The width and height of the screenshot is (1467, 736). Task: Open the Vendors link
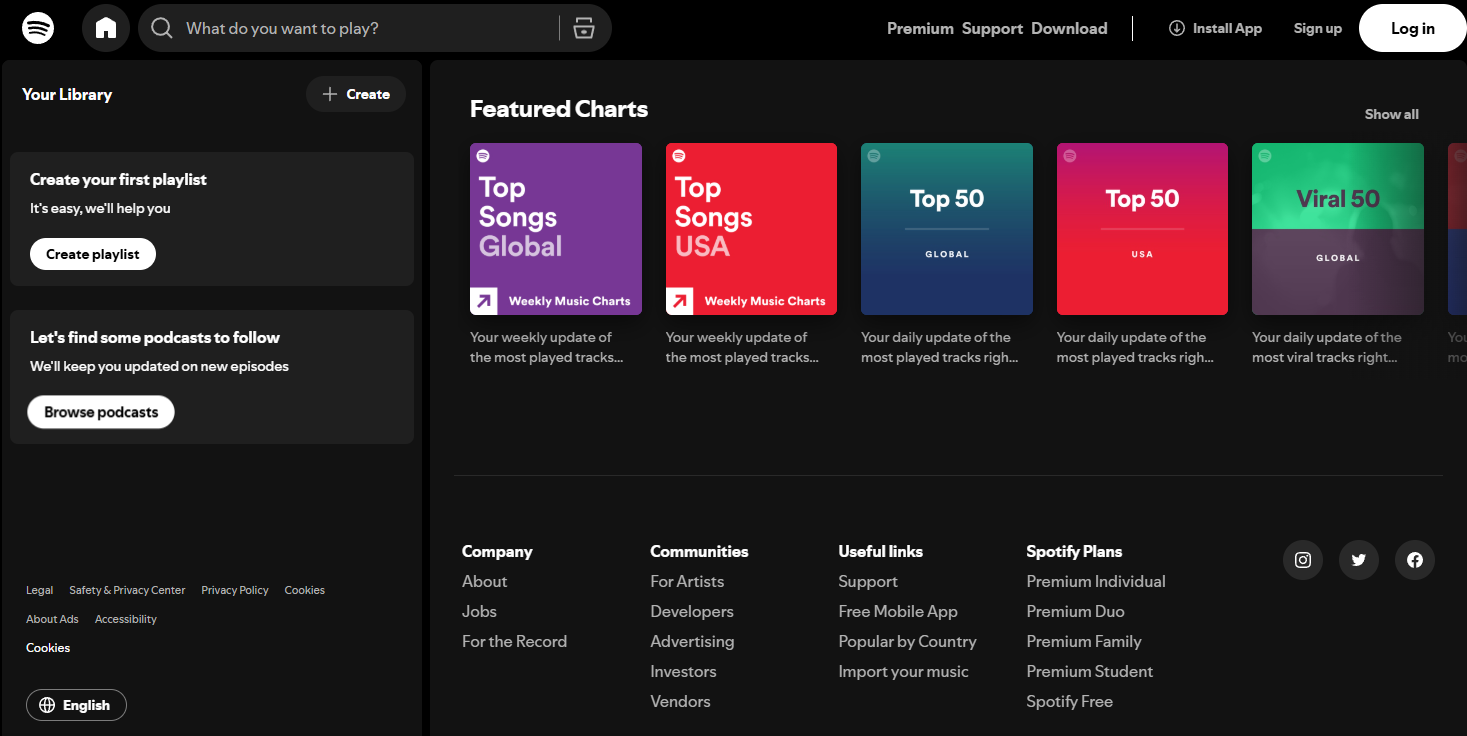tap(680, 701)
